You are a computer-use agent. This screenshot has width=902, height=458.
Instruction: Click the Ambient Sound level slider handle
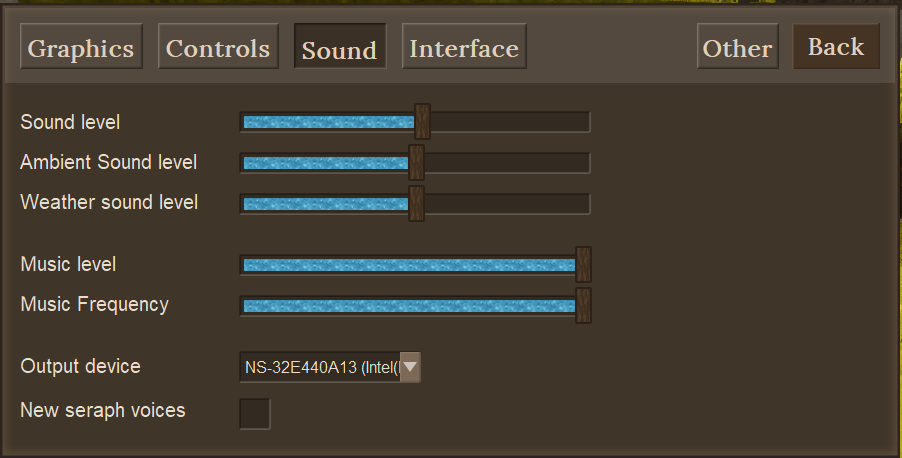416,162
